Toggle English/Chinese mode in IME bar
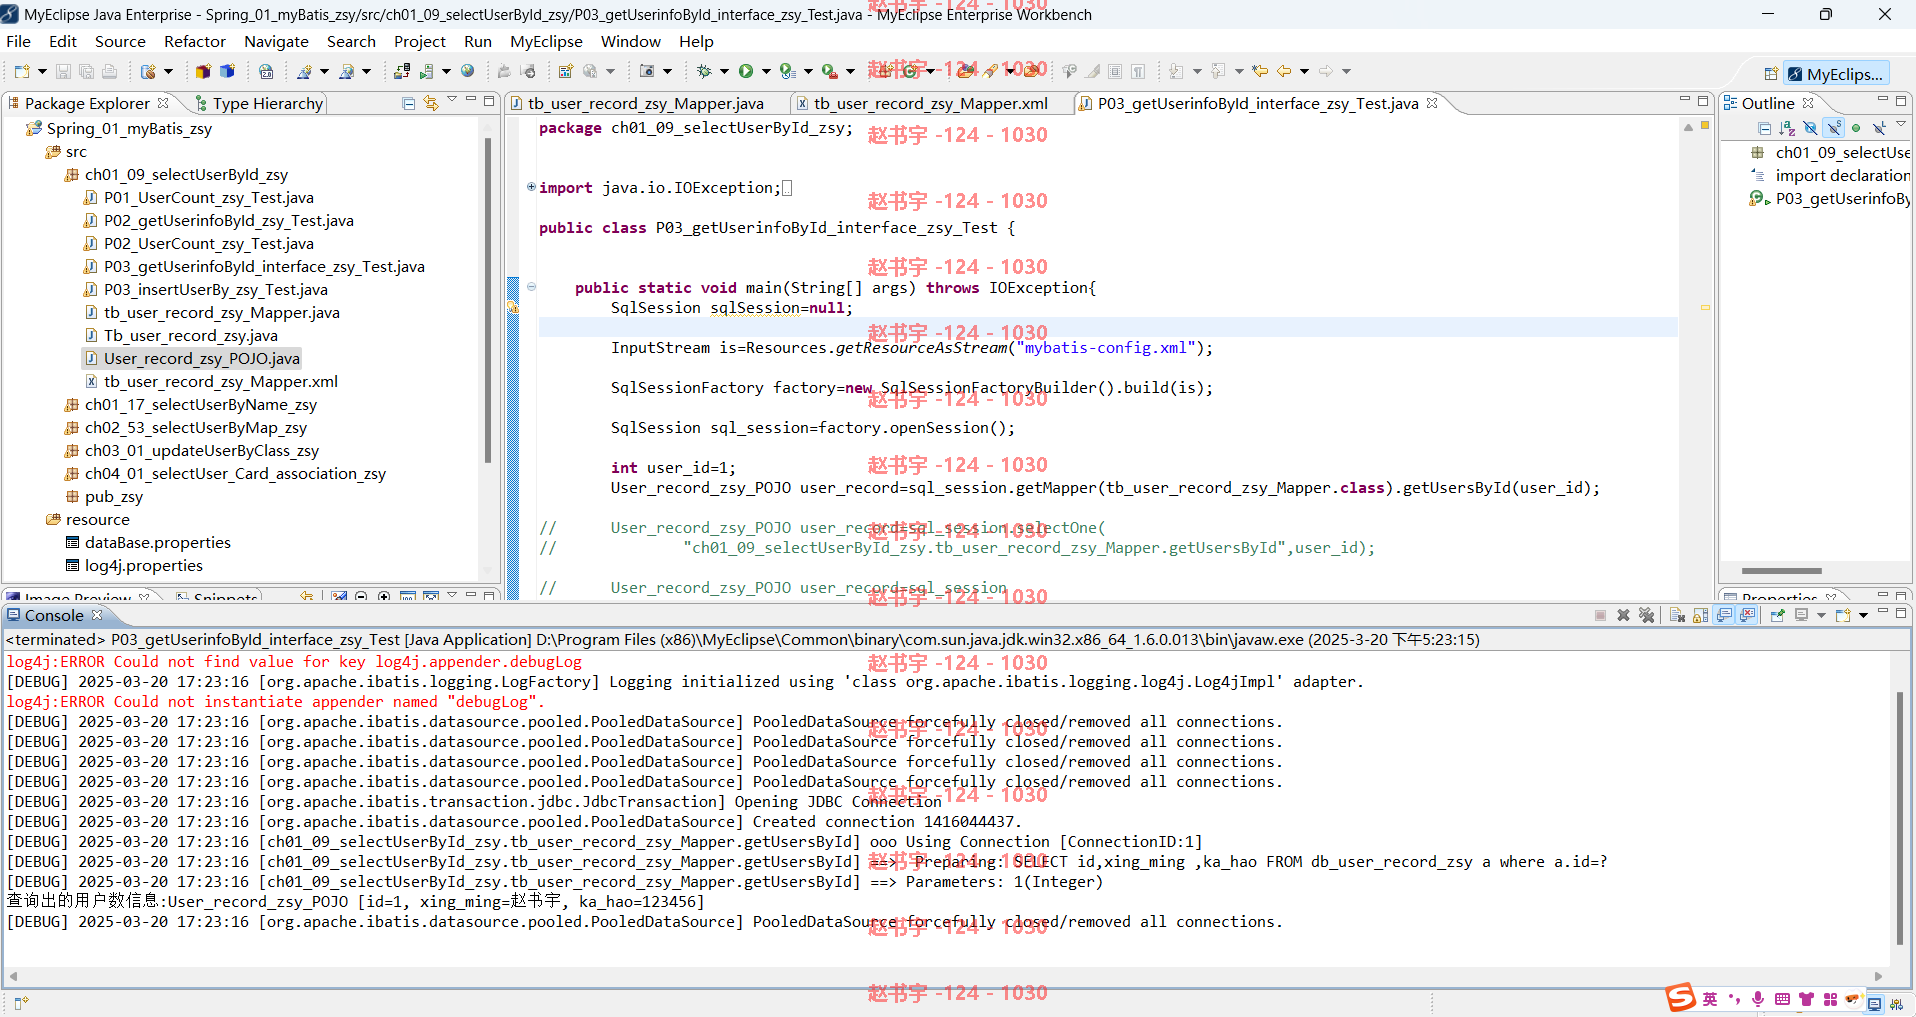Viewport: 1916px width, 1017px height. coord(1710,999)
